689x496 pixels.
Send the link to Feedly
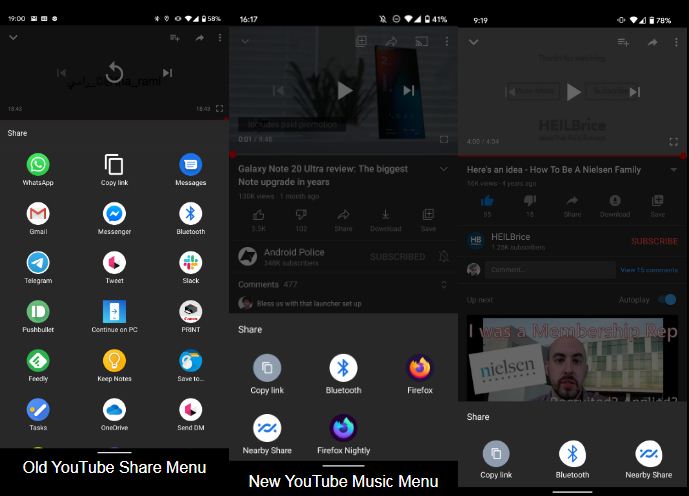click(x=38, y=360)
